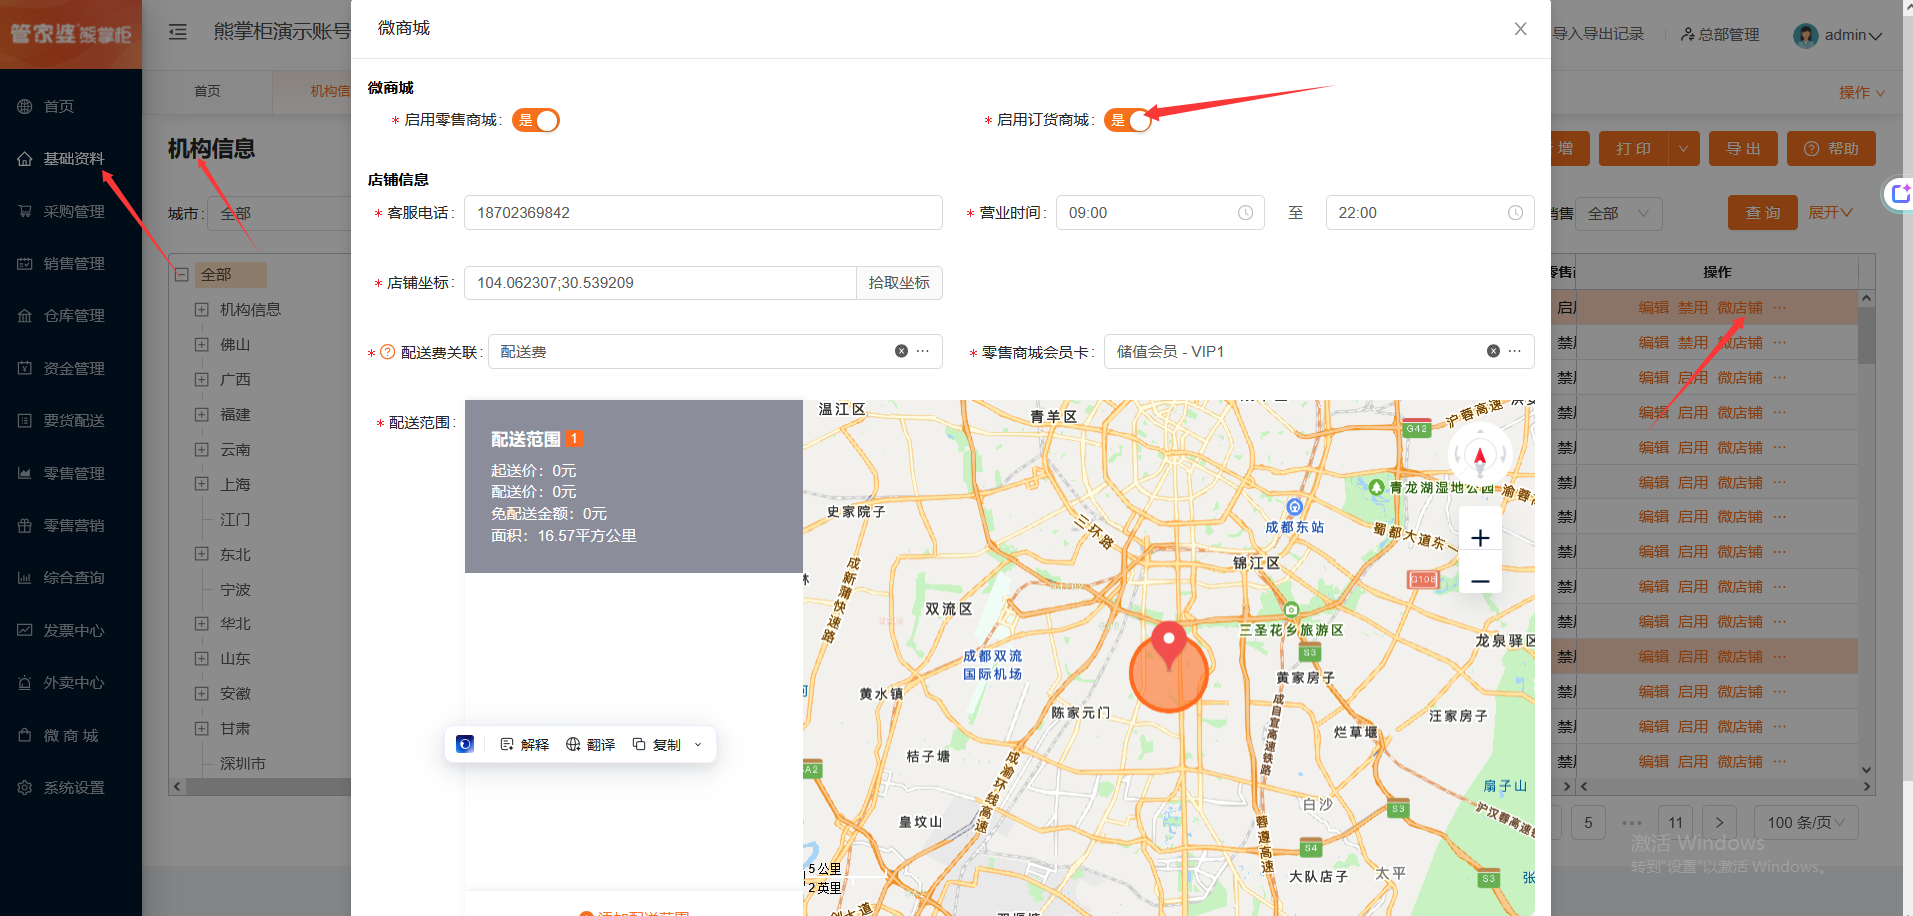Collapse the 全部 tree node
1913x916 pixels.
coord(181,274)
